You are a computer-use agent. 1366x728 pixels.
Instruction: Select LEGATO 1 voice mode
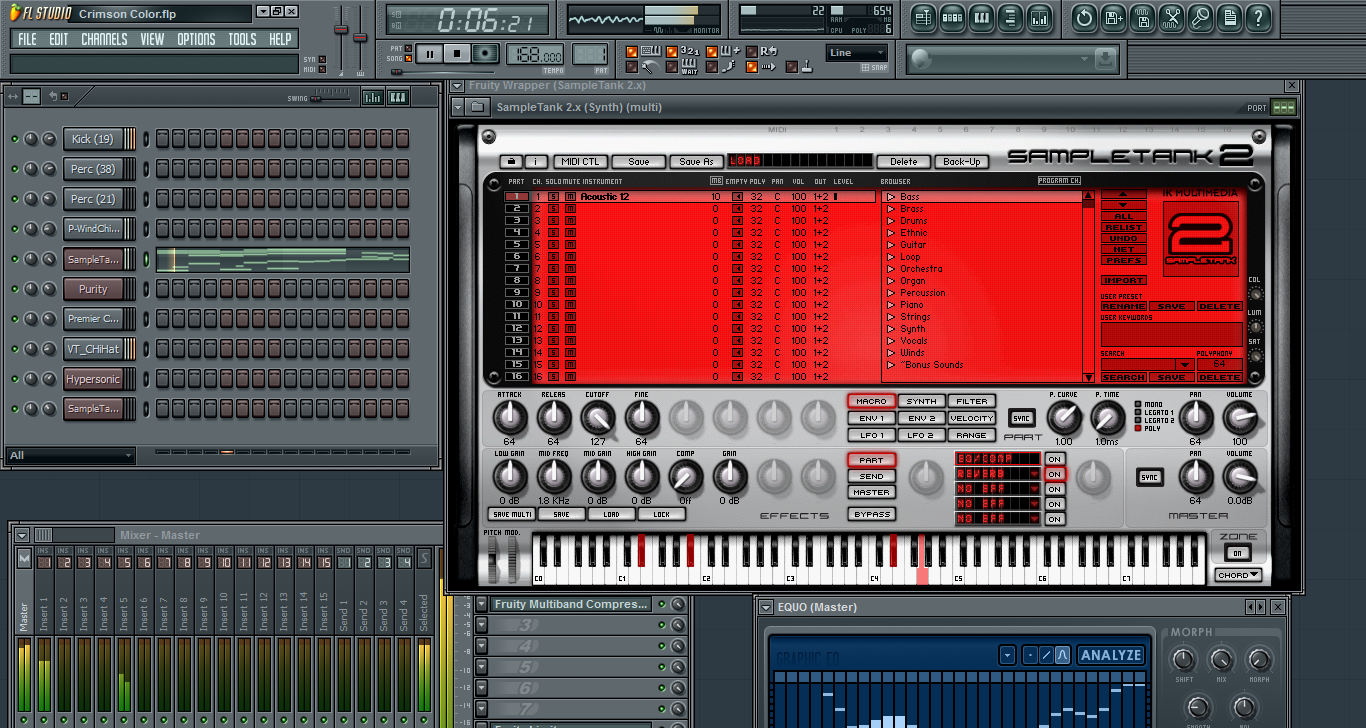pyautogui.click(x=1138, y=412)
